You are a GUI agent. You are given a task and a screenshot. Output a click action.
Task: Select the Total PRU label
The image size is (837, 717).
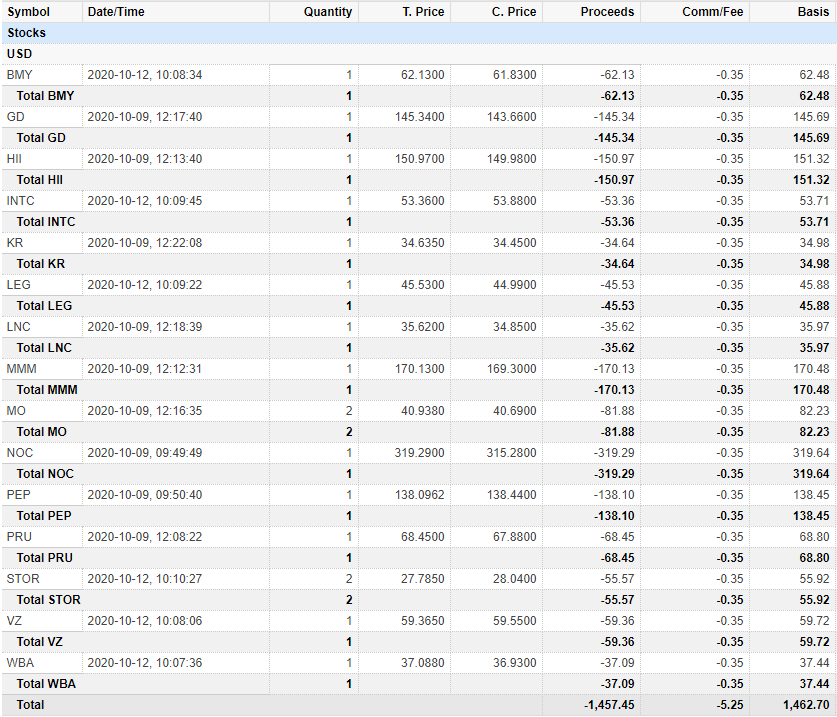click(45, 558)
